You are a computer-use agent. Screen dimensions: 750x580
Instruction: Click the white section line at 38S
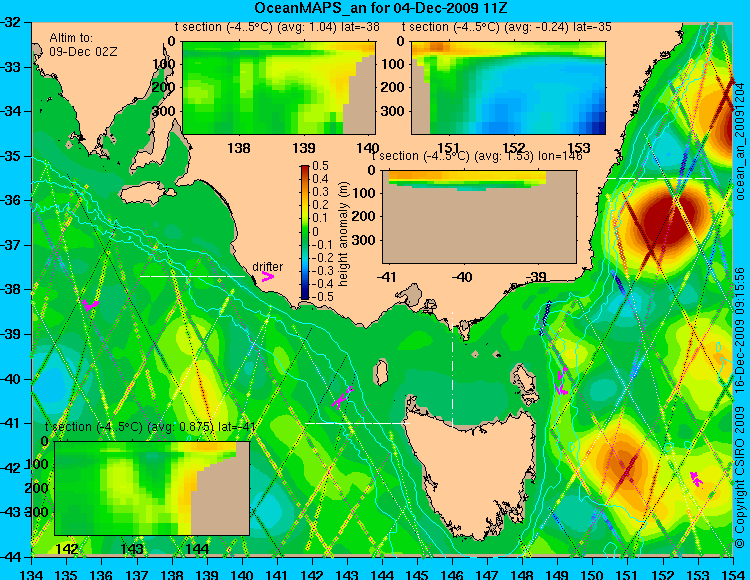pos(192,276)
